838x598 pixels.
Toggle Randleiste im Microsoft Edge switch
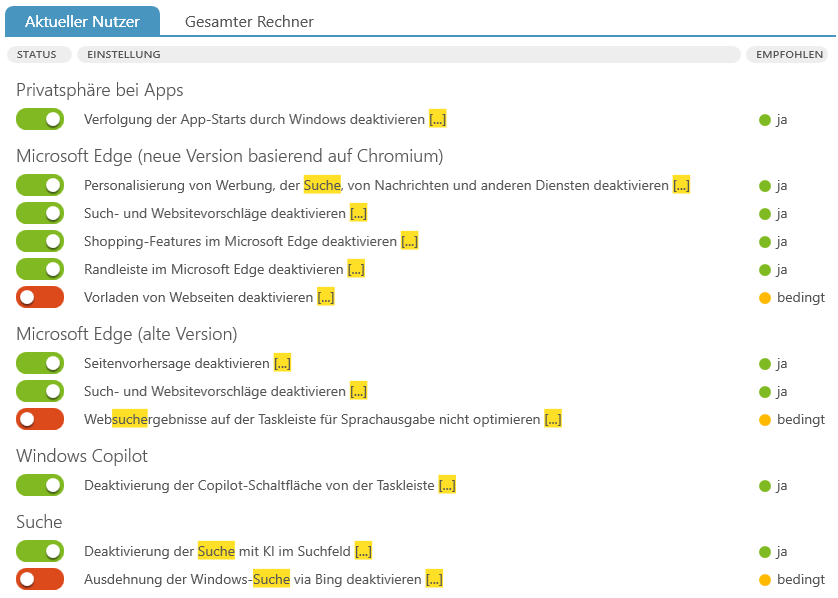pos(40,269)
